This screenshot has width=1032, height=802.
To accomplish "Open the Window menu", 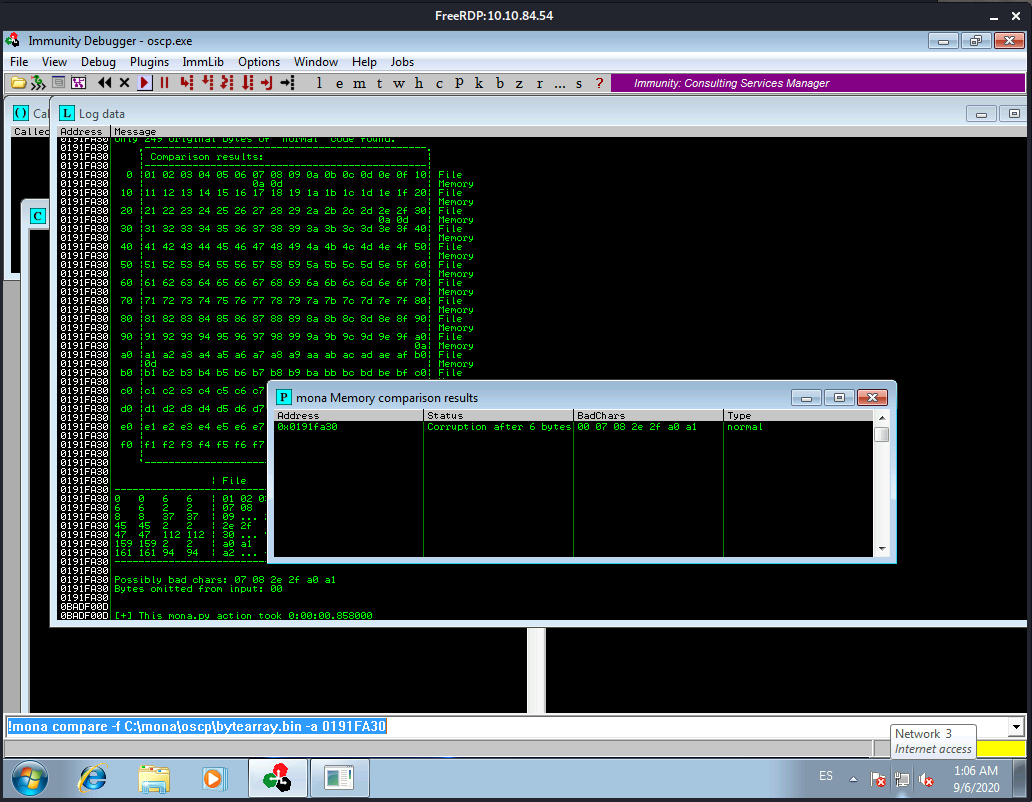I will point(316,62).
